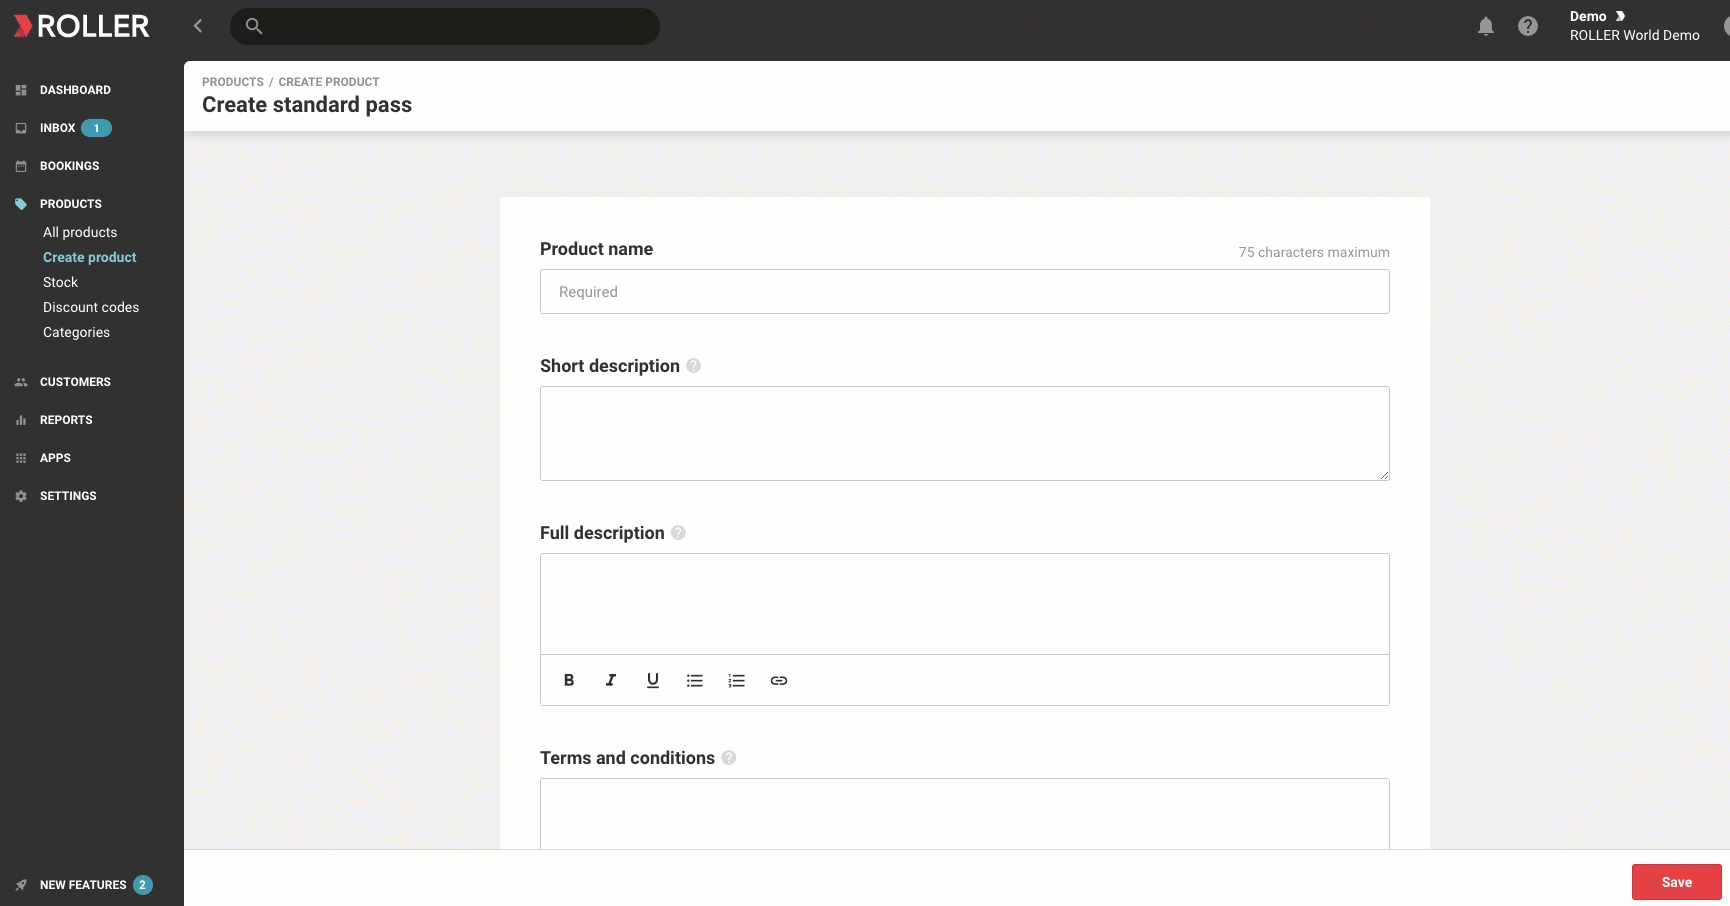1730x906 pixels.
Task: Click the Dashboard grid icon
Action: [21, 90]
